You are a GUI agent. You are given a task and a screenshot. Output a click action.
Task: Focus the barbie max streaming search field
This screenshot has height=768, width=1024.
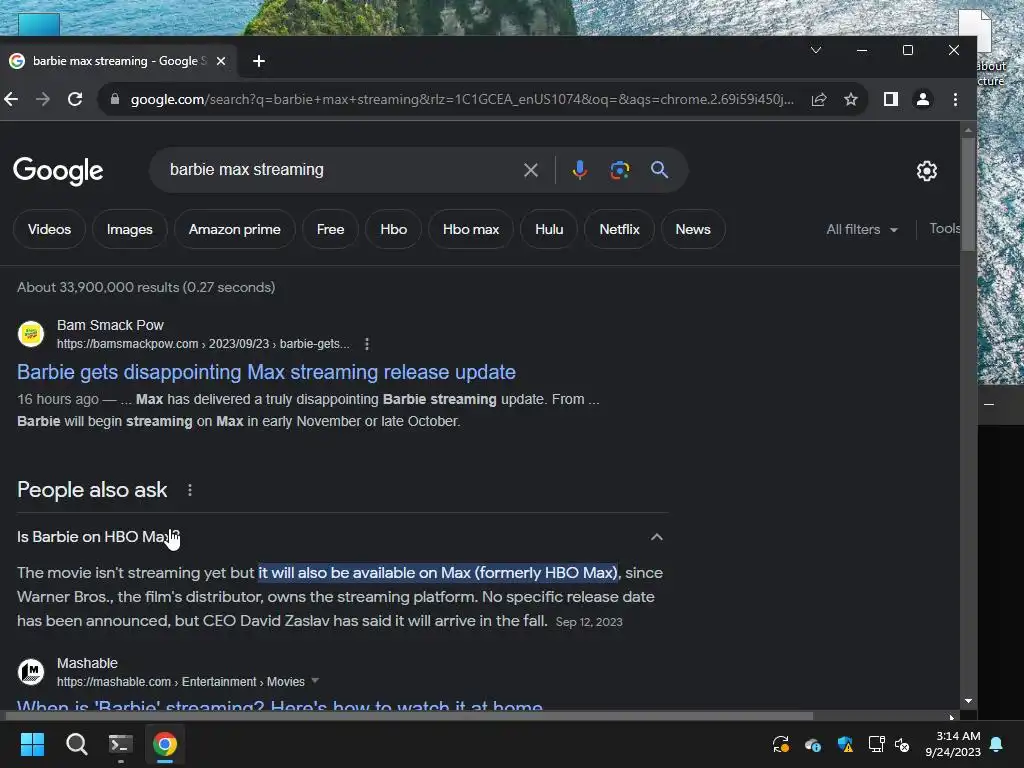click(340, 170)
